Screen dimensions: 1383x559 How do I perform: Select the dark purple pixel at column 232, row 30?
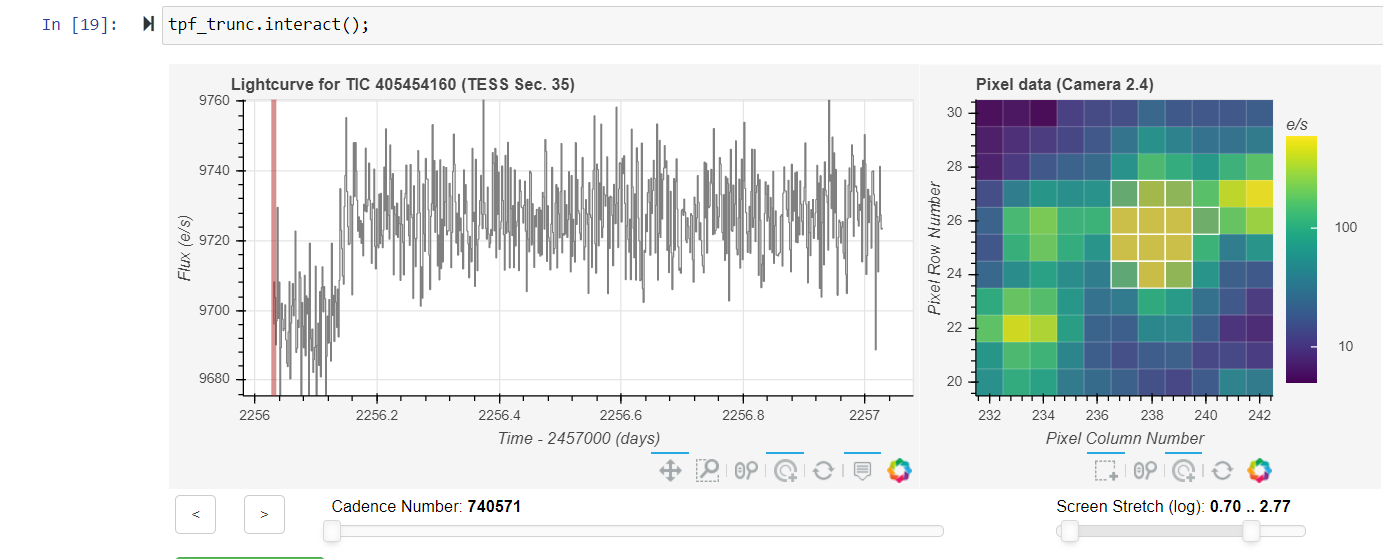coord(990,112)
